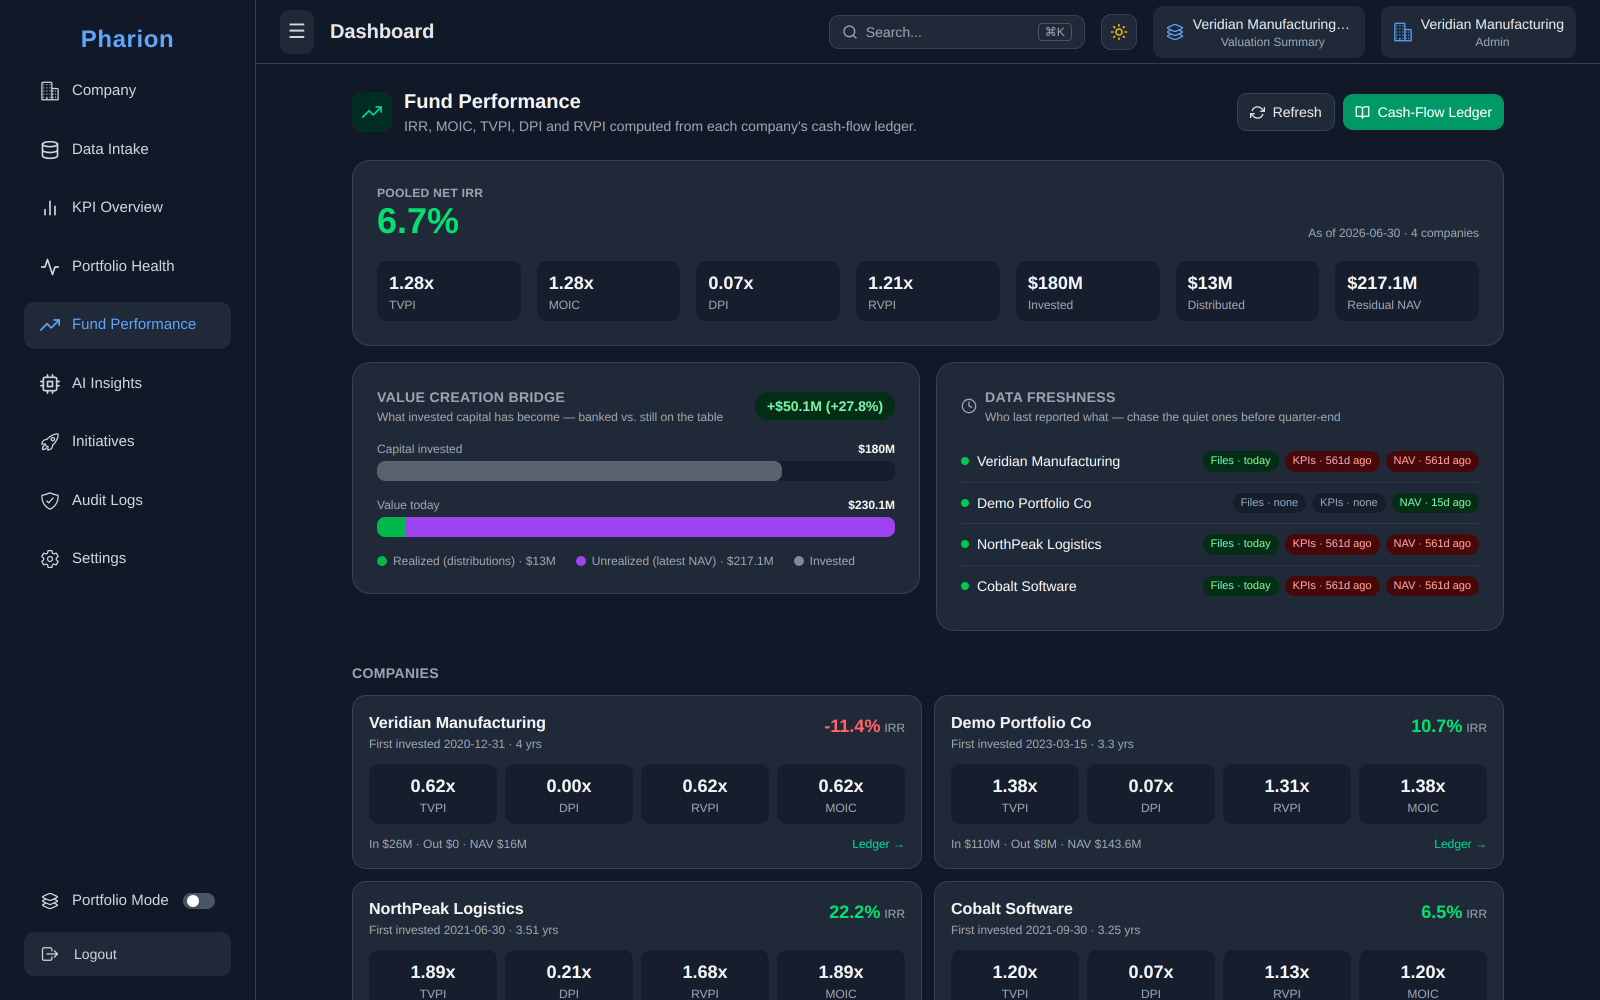Click the "Unrealized (latest NAV) · $217.1M" legend
The height and width of the screenshot is (1000, 1600).
[675, 561]
